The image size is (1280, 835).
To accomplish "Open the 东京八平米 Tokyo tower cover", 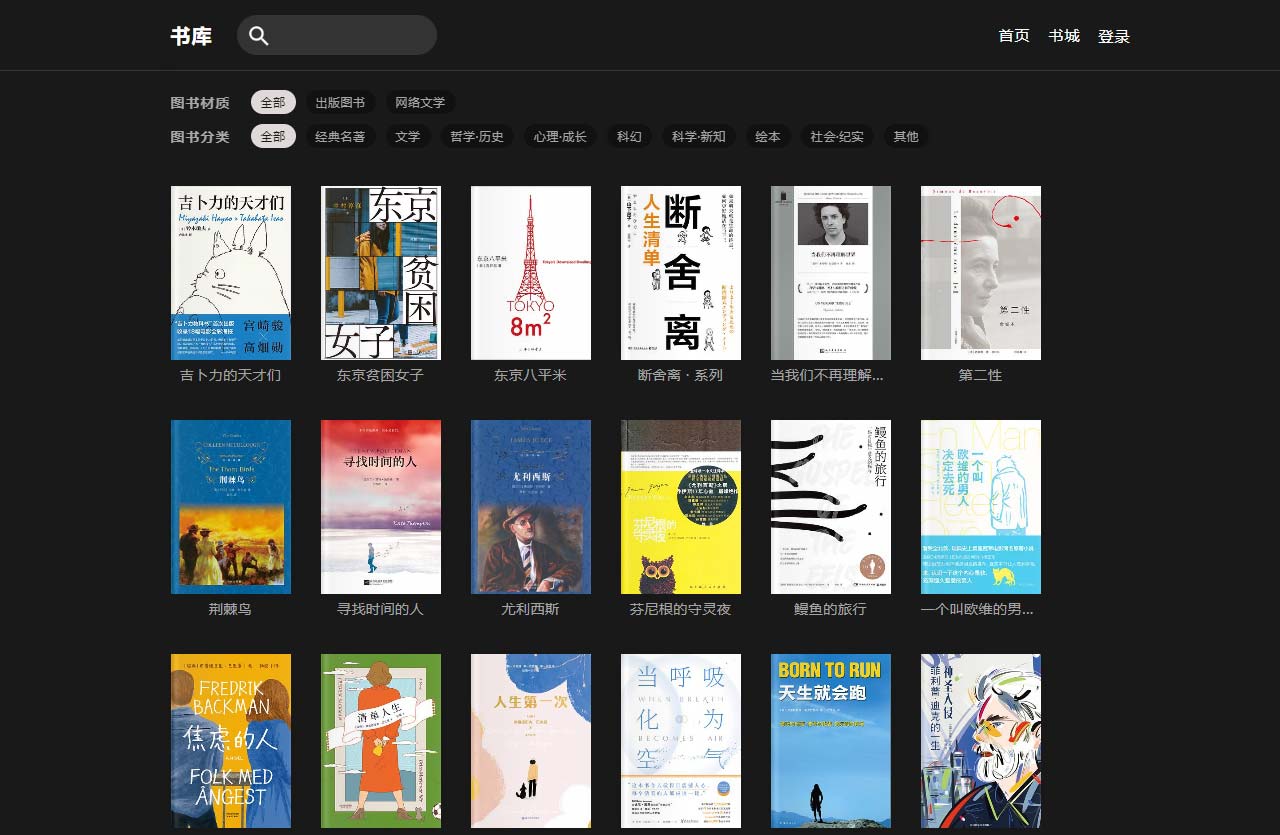I will [x=531, y=273].
